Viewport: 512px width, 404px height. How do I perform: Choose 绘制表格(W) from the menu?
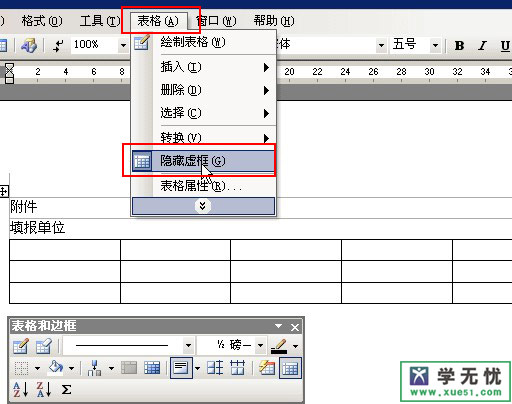pyautogui.click(x=204, y=42)
